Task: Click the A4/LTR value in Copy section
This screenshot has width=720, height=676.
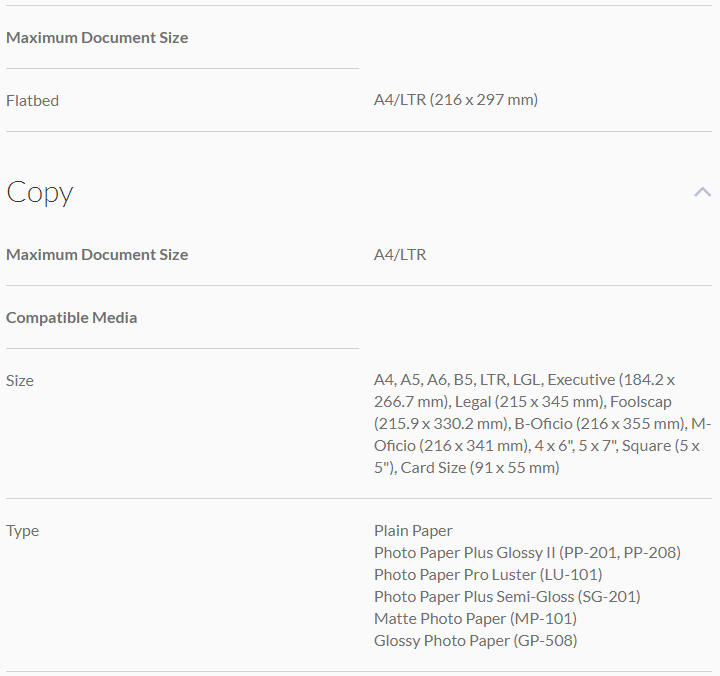Action: [x=400, y=255]
